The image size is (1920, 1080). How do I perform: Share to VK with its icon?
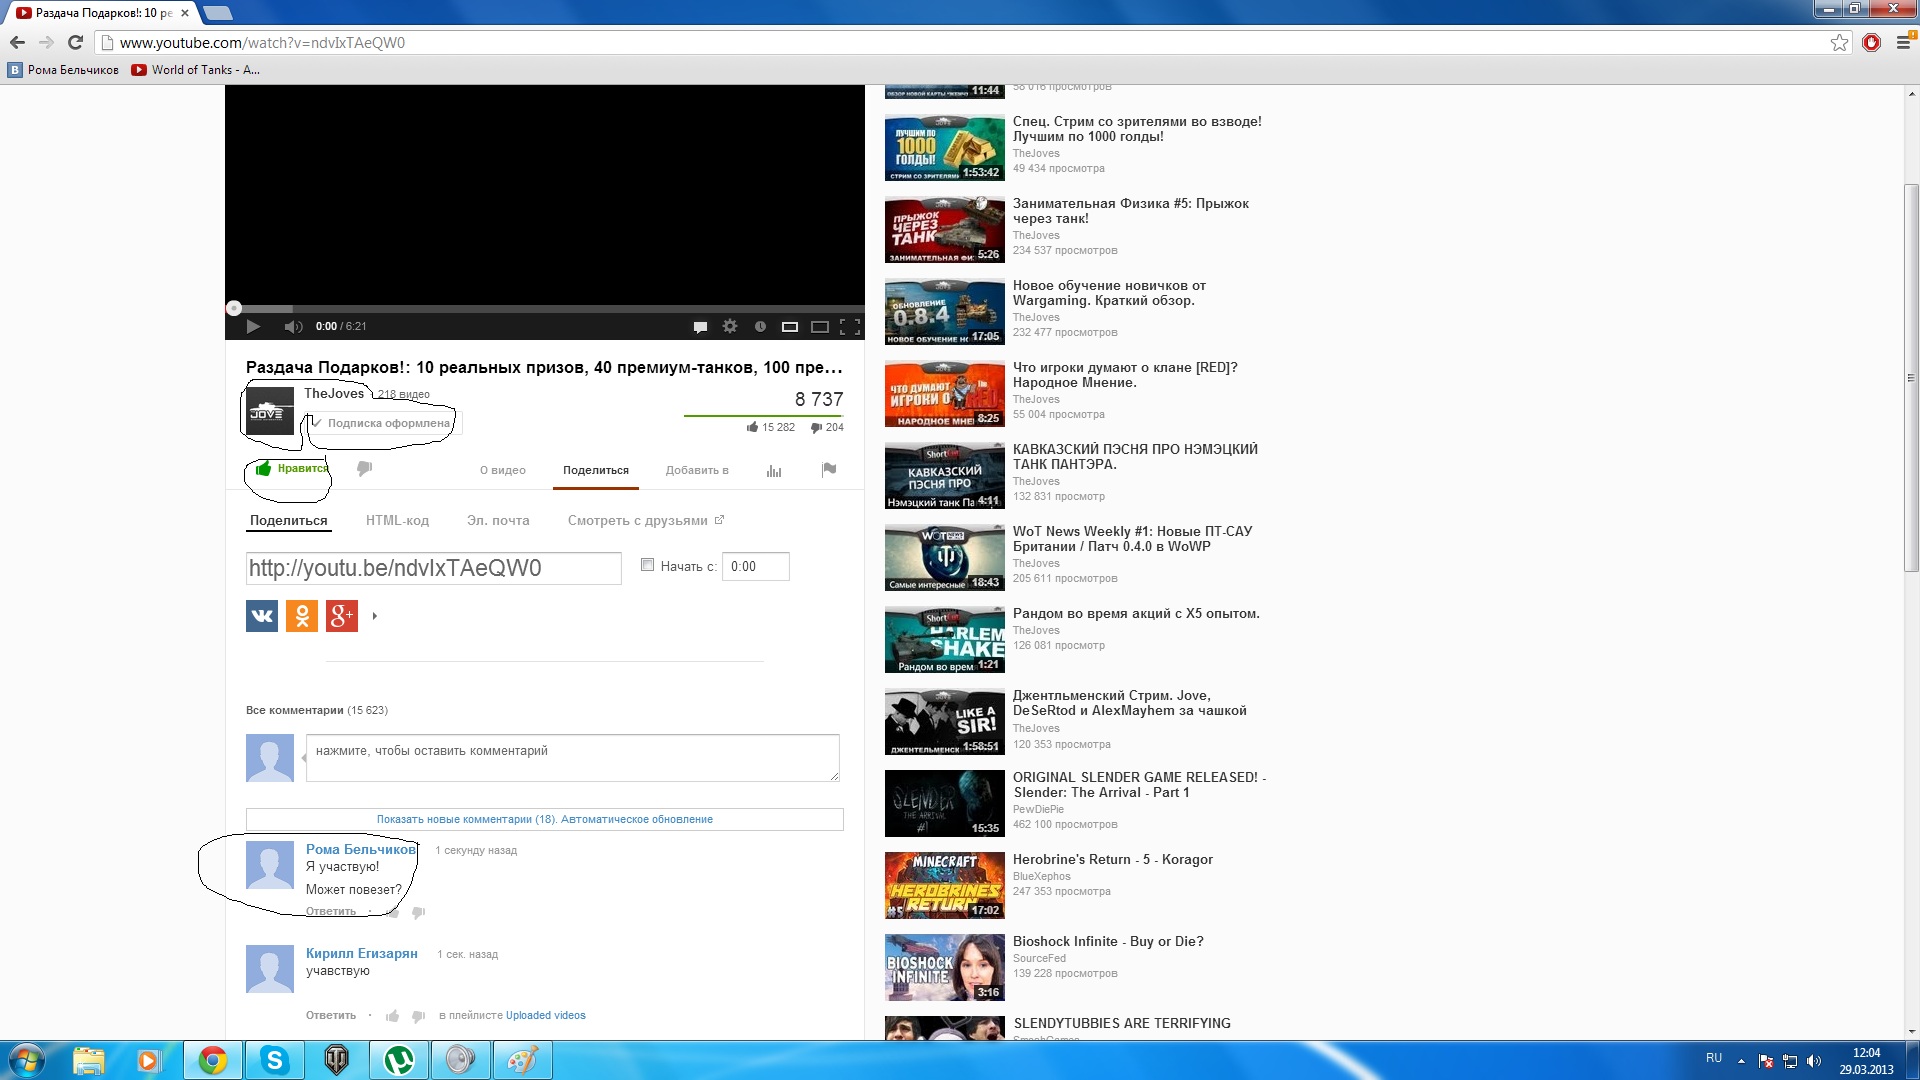click(x=262, y=616)
